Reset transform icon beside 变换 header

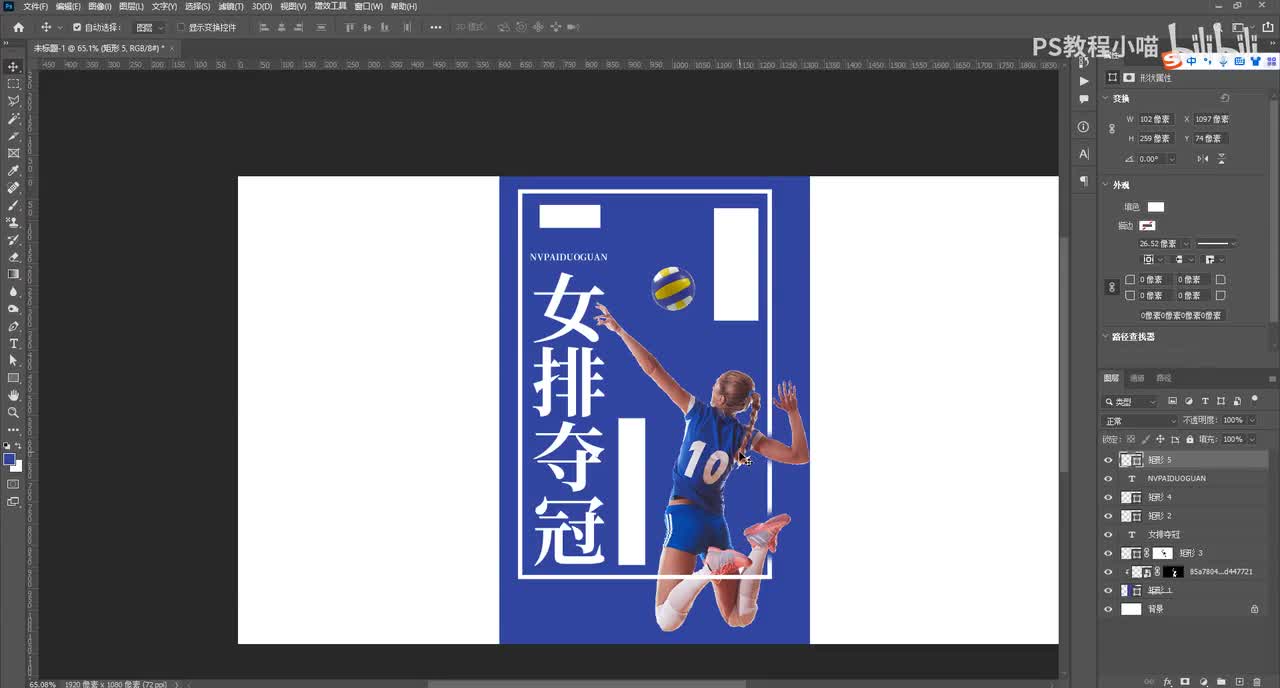pos(1225,98)
